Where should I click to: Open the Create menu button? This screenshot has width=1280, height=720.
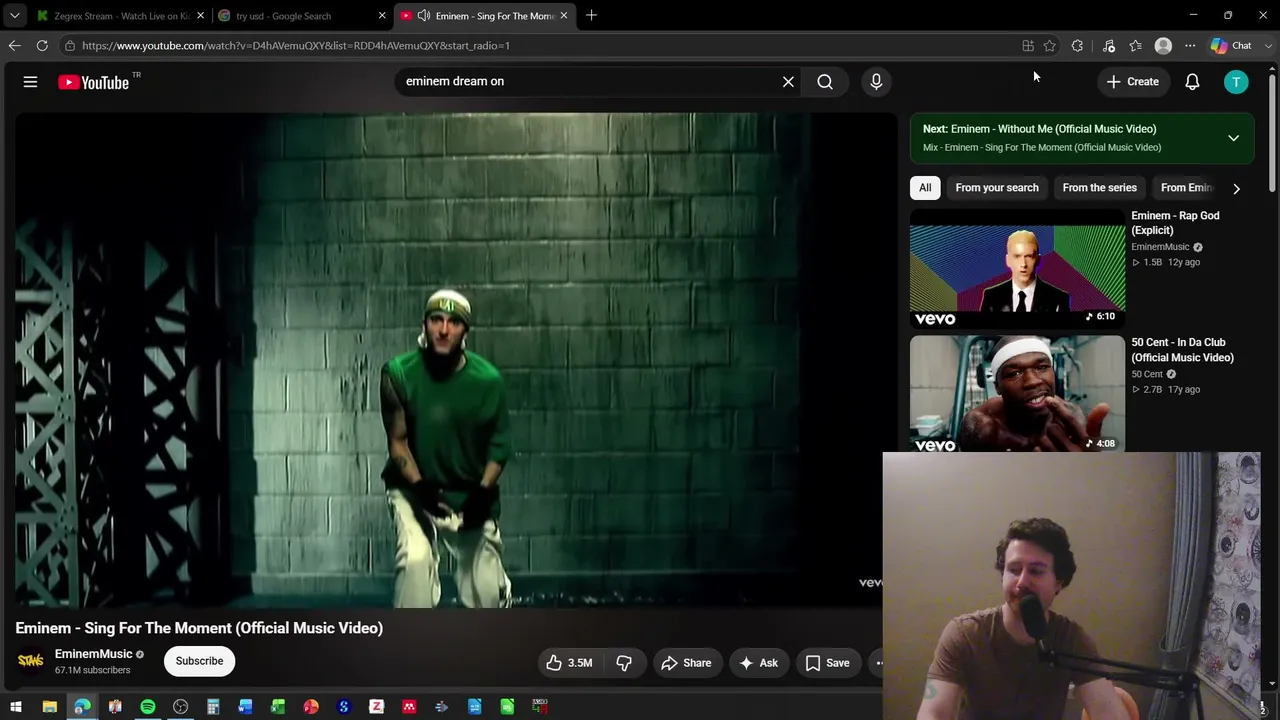tap(1133, 82)
